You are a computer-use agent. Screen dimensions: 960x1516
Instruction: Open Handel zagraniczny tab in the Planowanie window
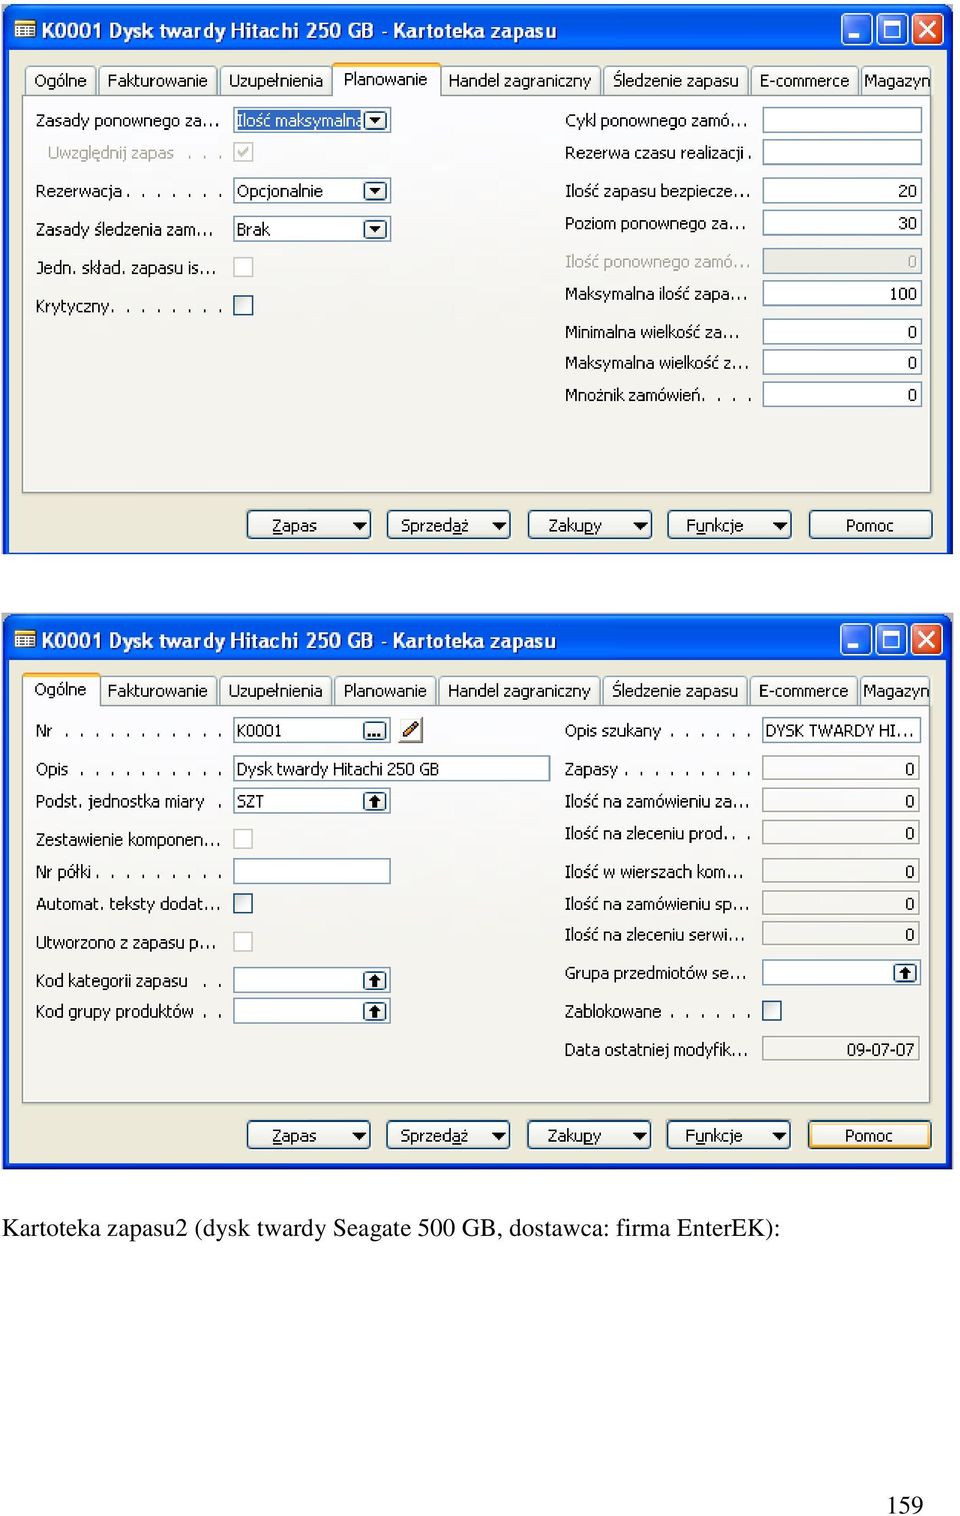pyautogui.click(x=520, y=80)
